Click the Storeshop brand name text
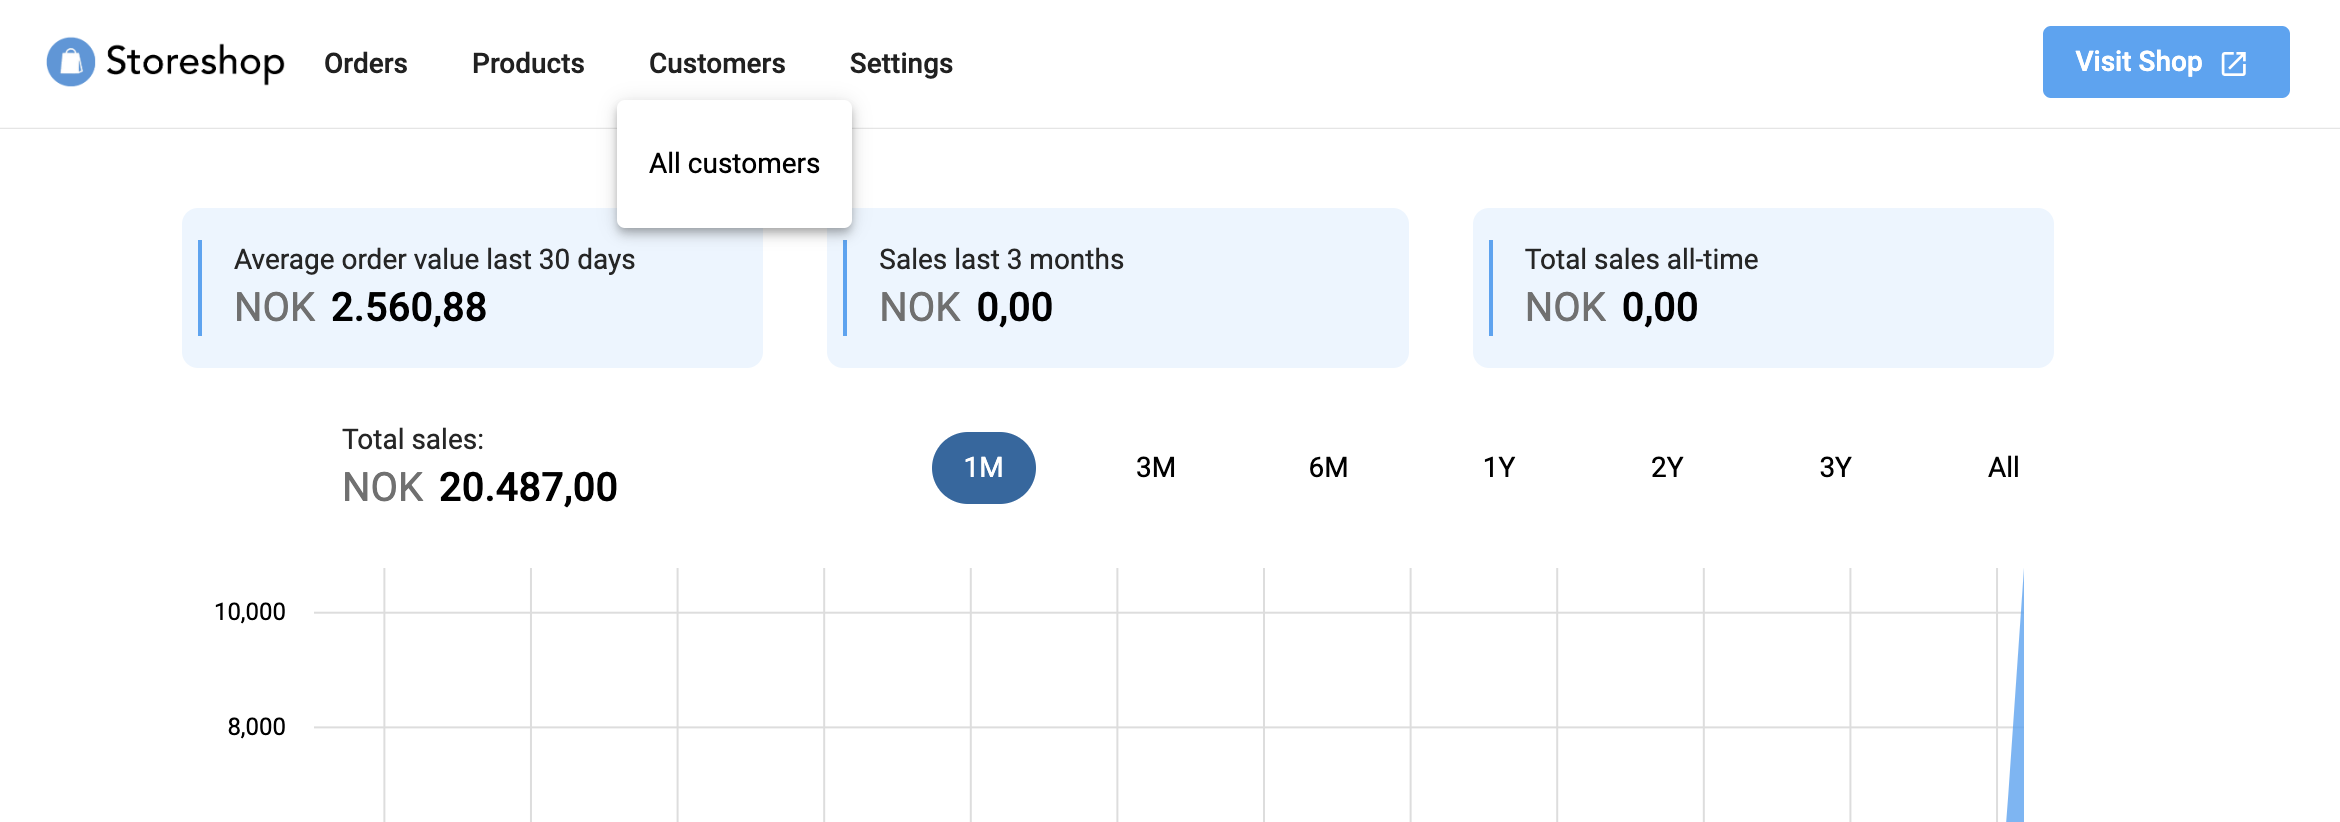2340x822 pixels. pos(195,62)
